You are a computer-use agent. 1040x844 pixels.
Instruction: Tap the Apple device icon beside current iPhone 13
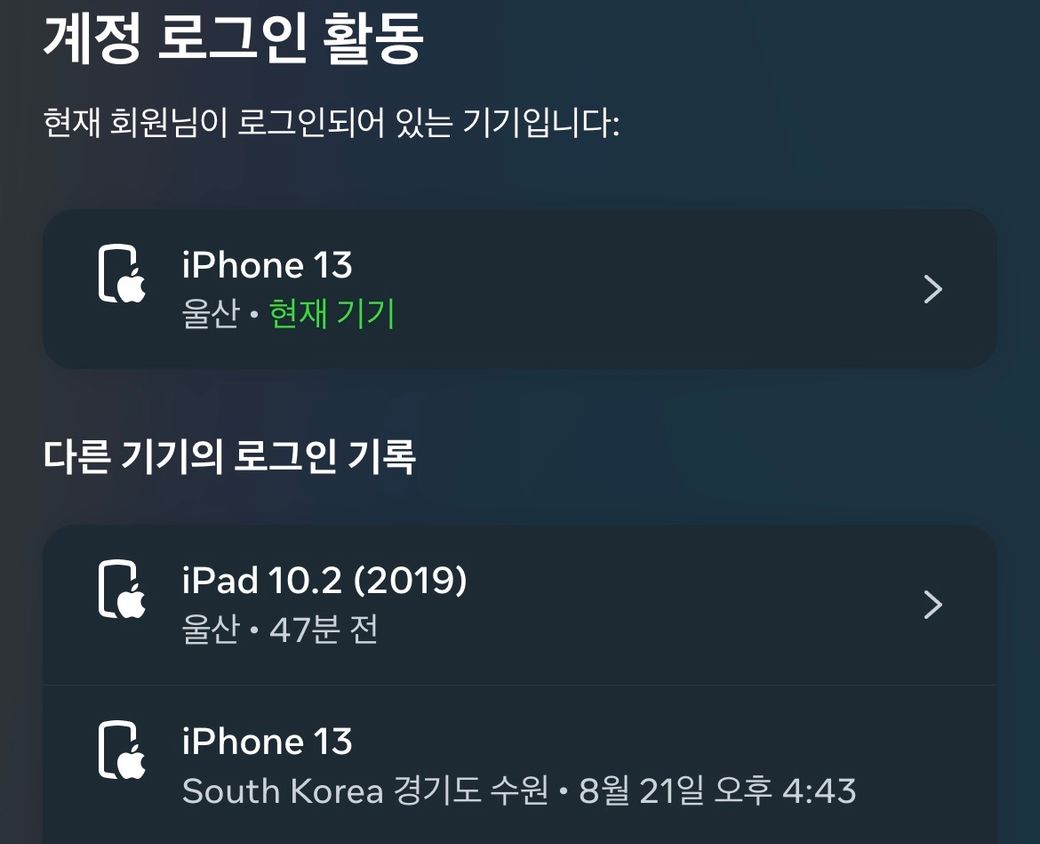(122, 274)
